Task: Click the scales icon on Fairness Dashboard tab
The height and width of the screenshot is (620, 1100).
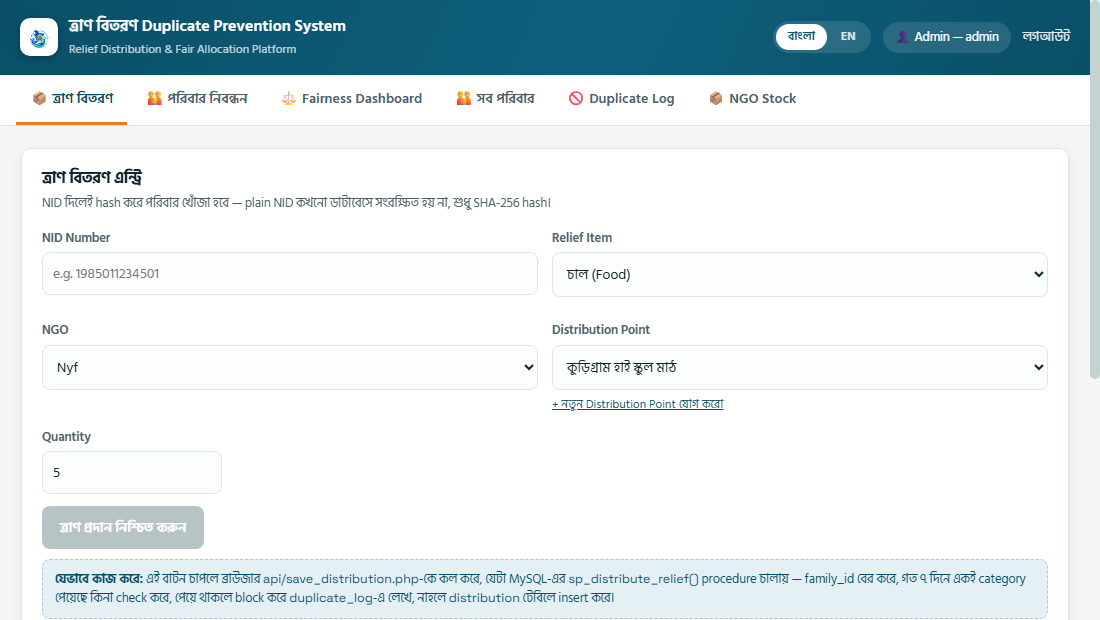Action: pyautogui.click(x=288, y=98)
